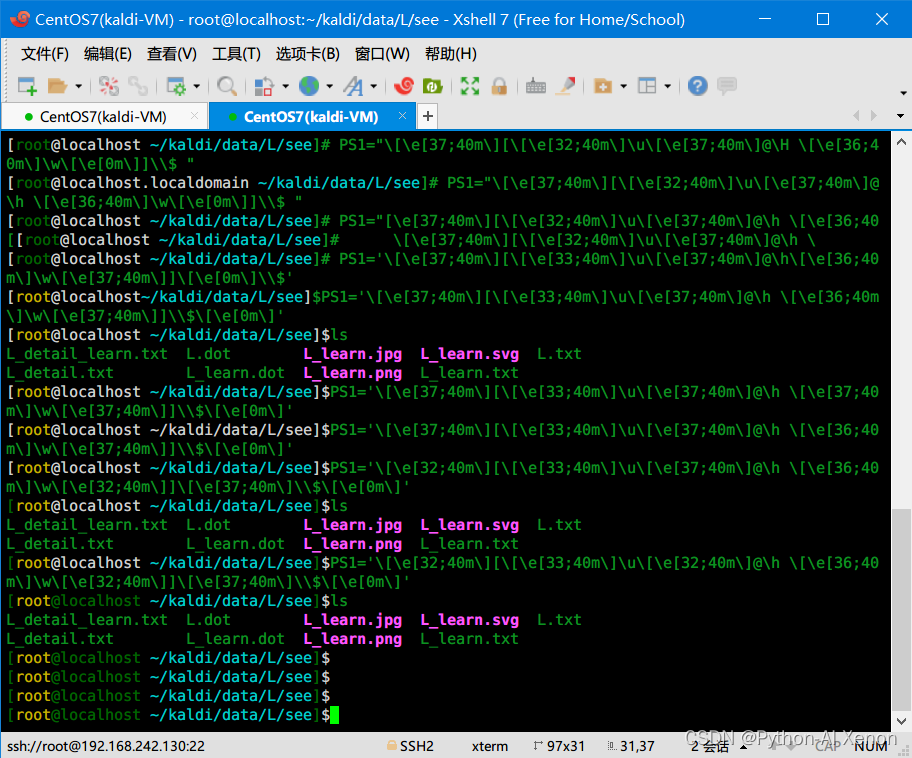
Task: Toggle full screen mode icon
Action: pos(470,86)
